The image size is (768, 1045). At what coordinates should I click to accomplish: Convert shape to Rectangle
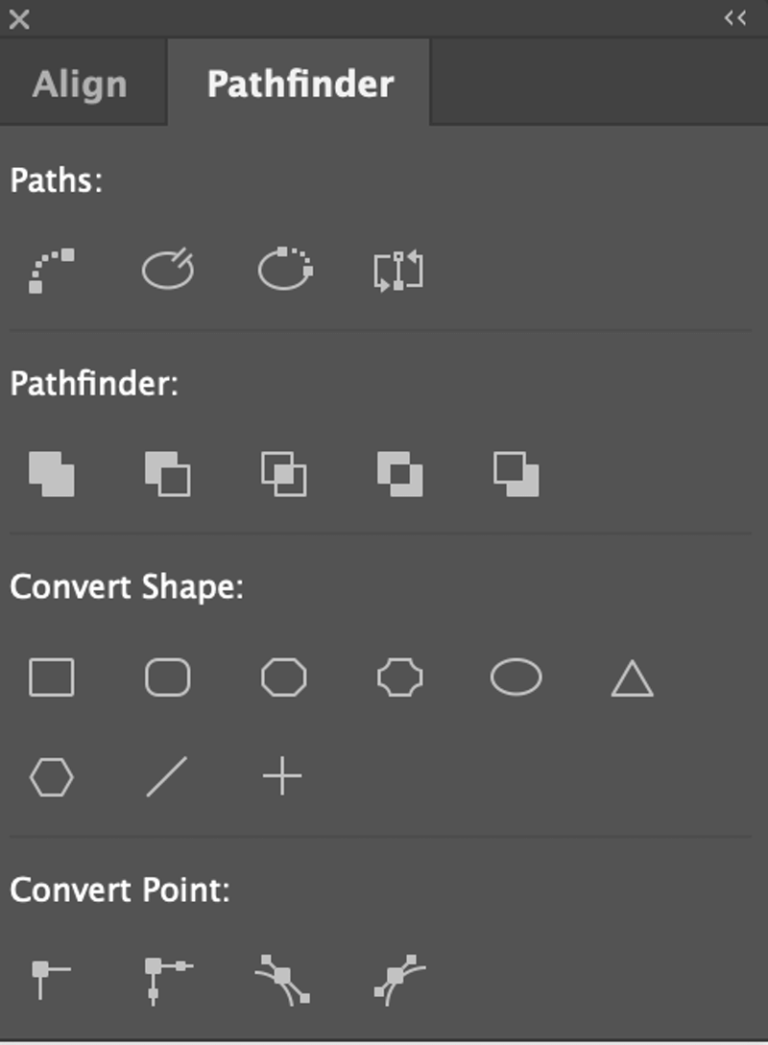coord(51,677)
